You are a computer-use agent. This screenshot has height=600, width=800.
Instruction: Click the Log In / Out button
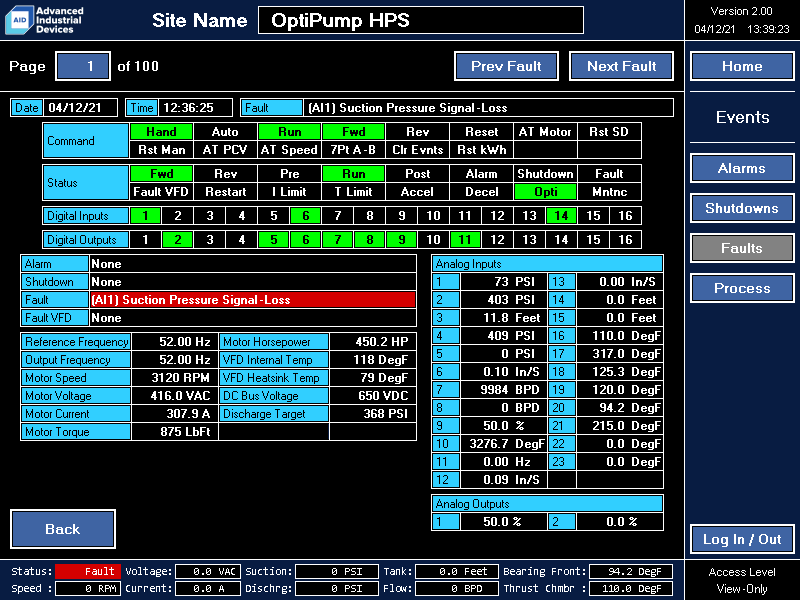[x=742, y=539]
